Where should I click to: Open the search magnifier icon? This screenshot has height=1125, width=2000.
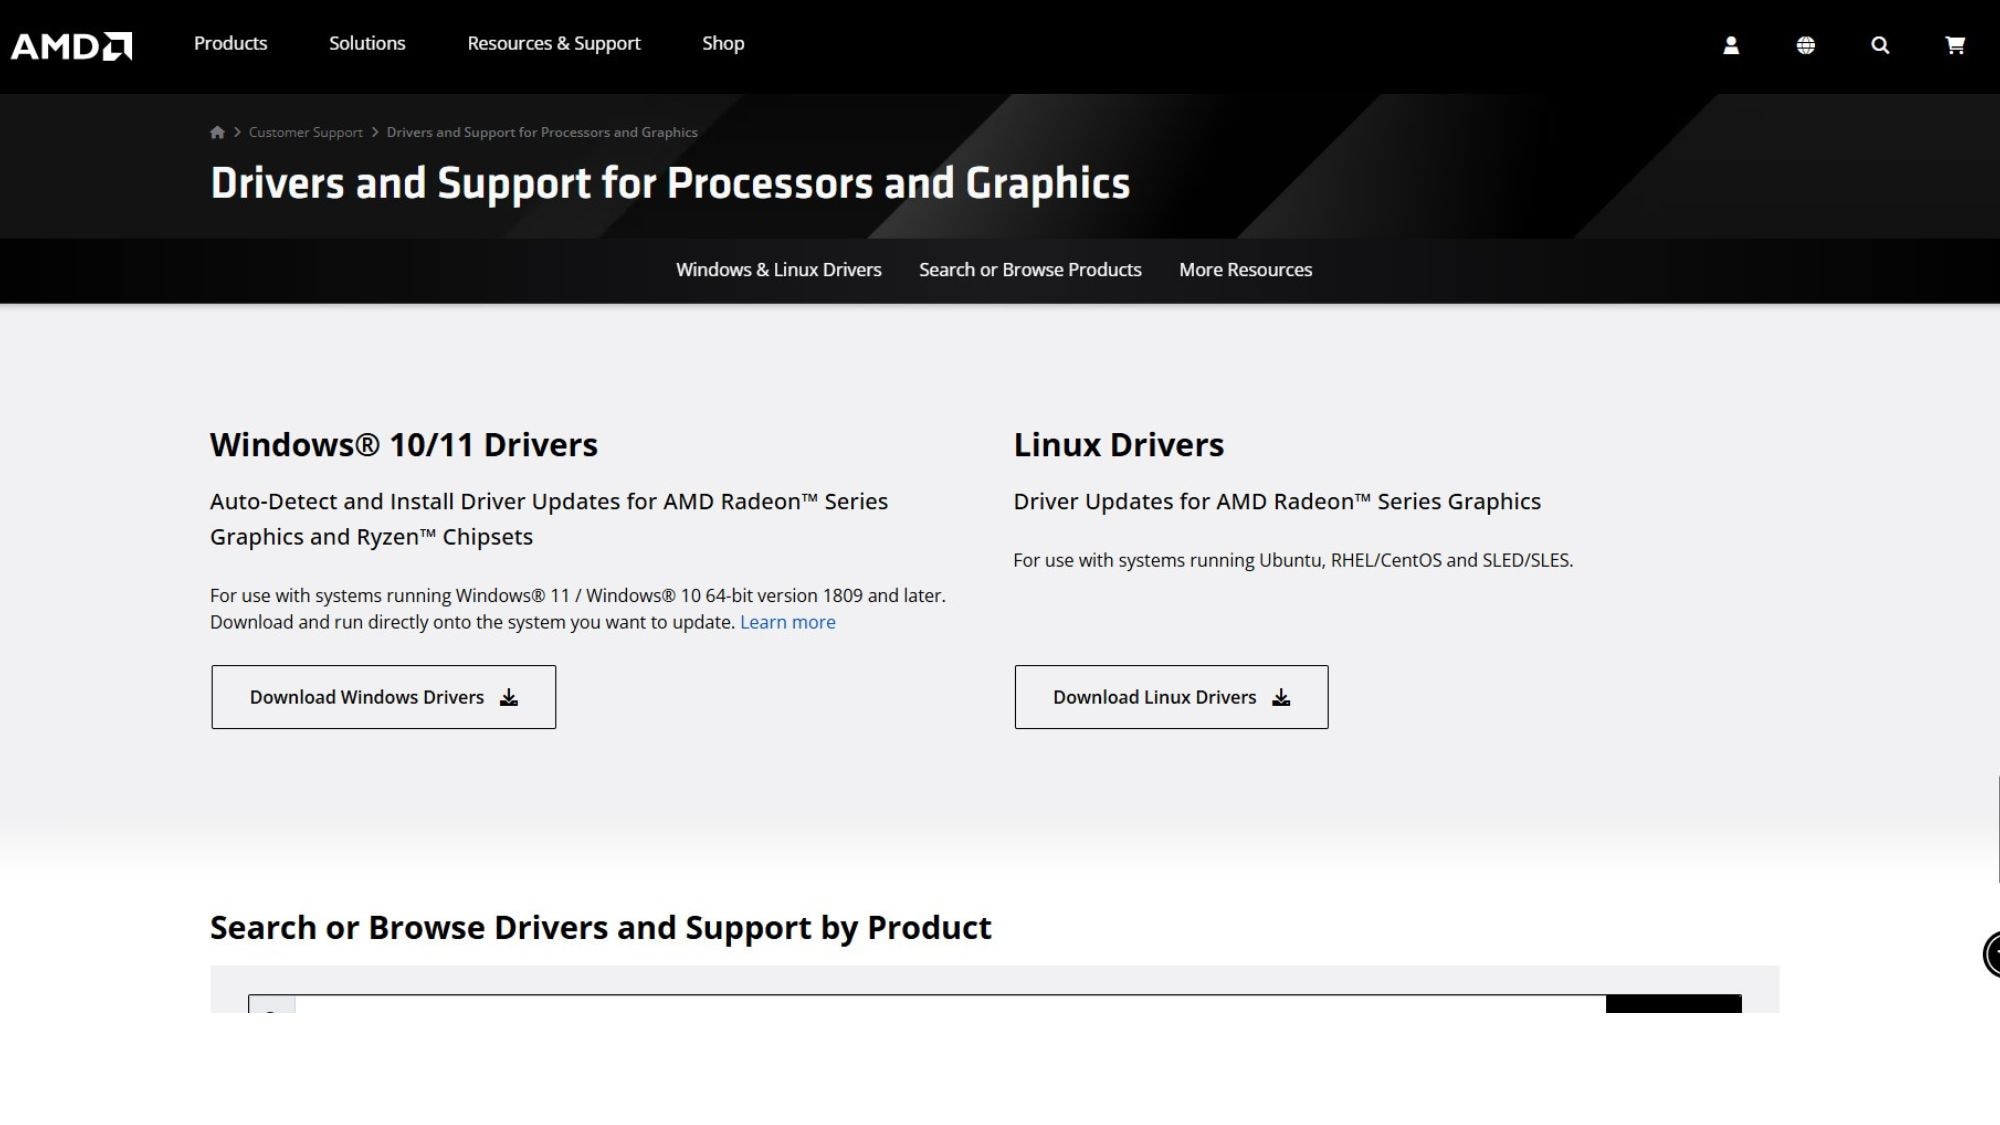(x=1880, y=45)
